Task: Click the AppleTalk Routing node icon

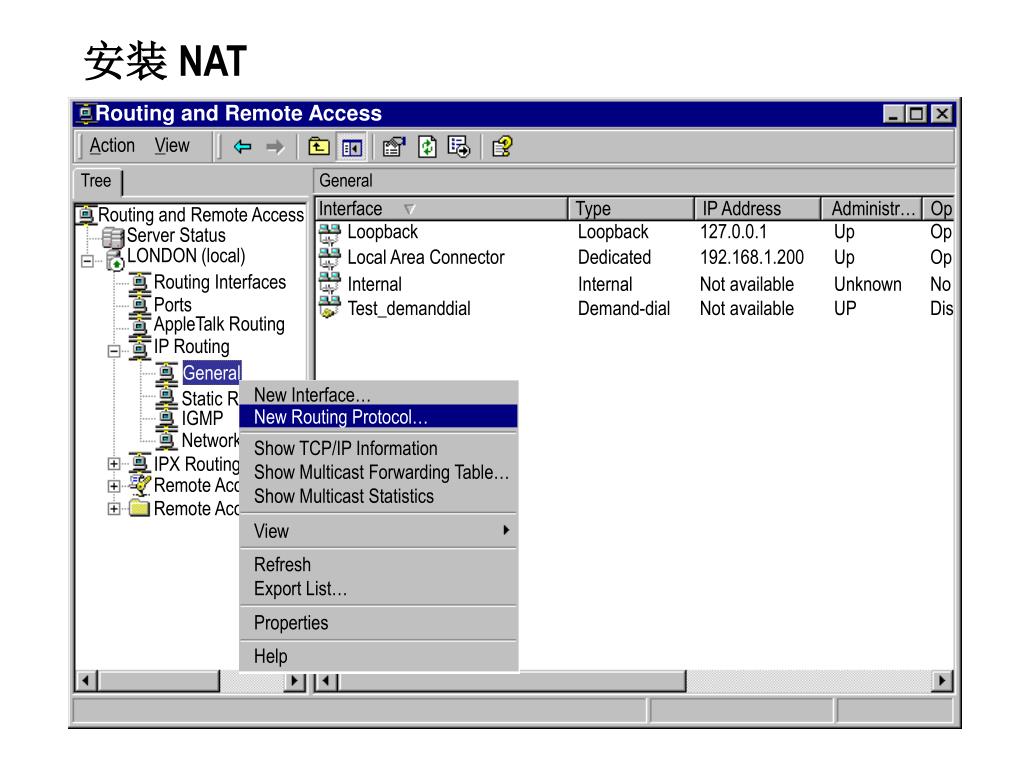Action: [x=140, y=325]
